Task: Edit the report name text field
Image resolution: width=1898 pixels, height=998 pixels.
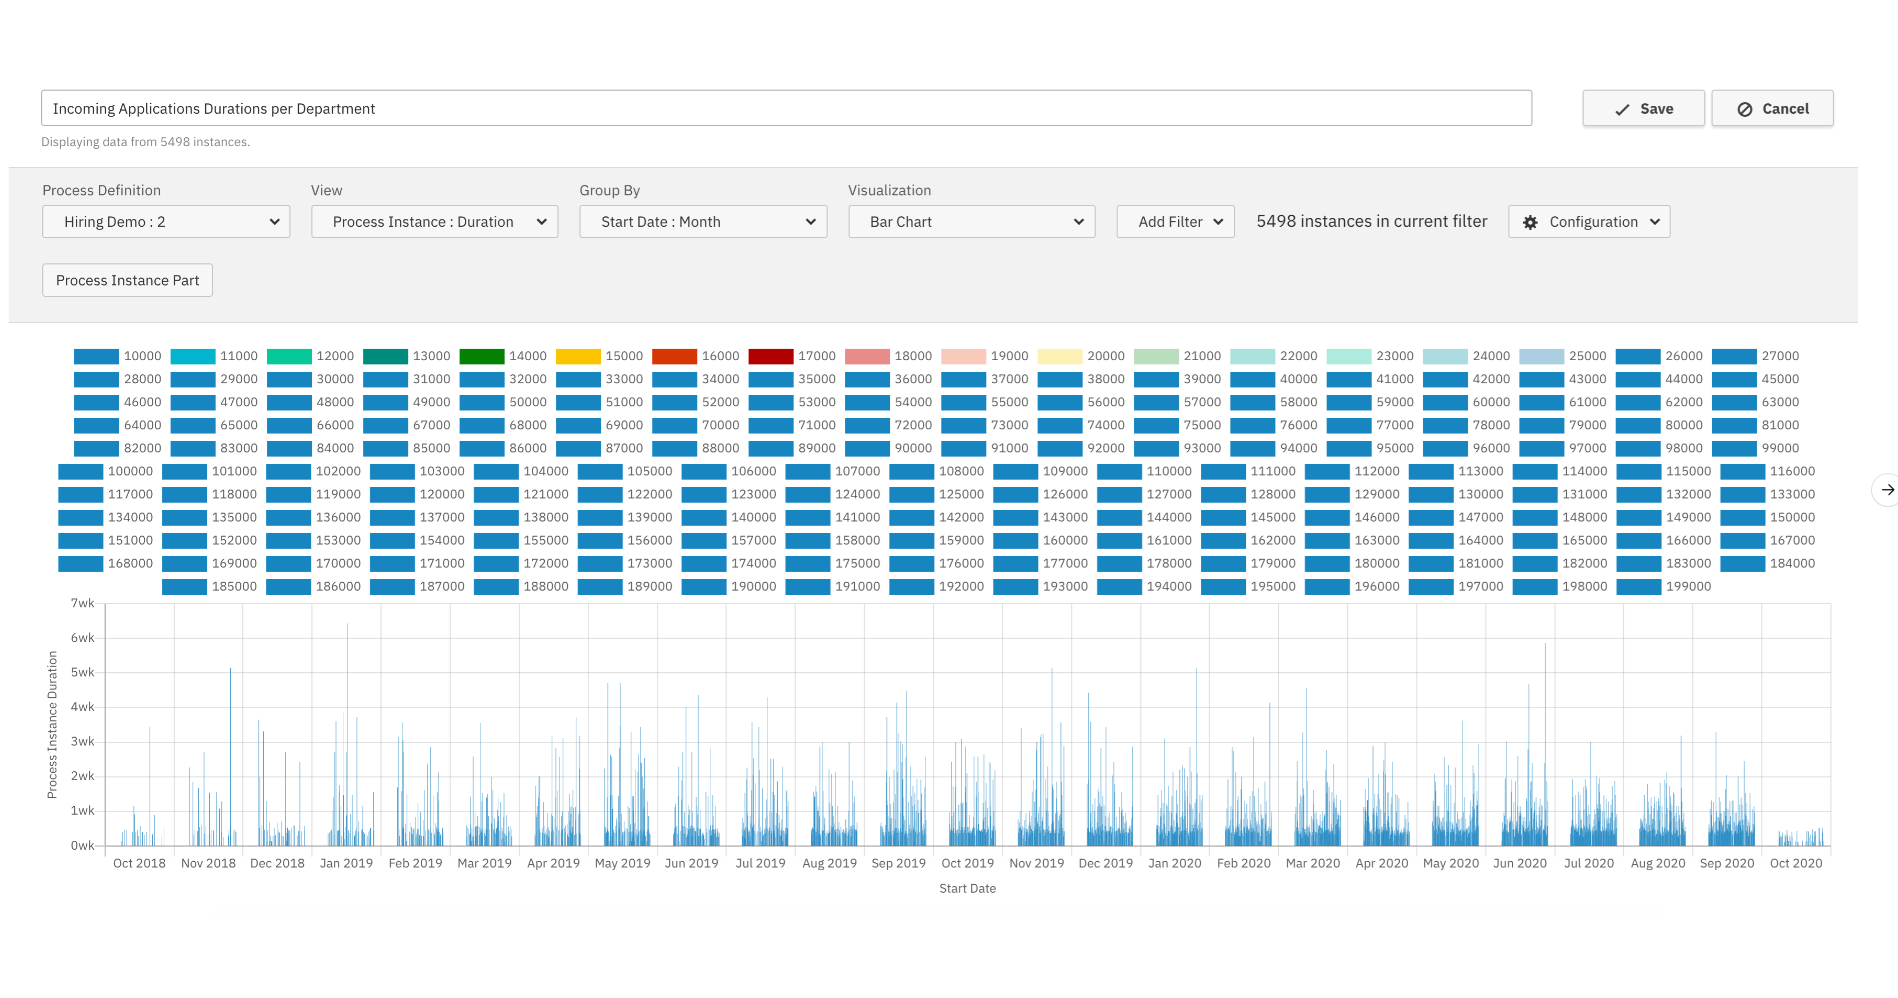Action: 786,109
